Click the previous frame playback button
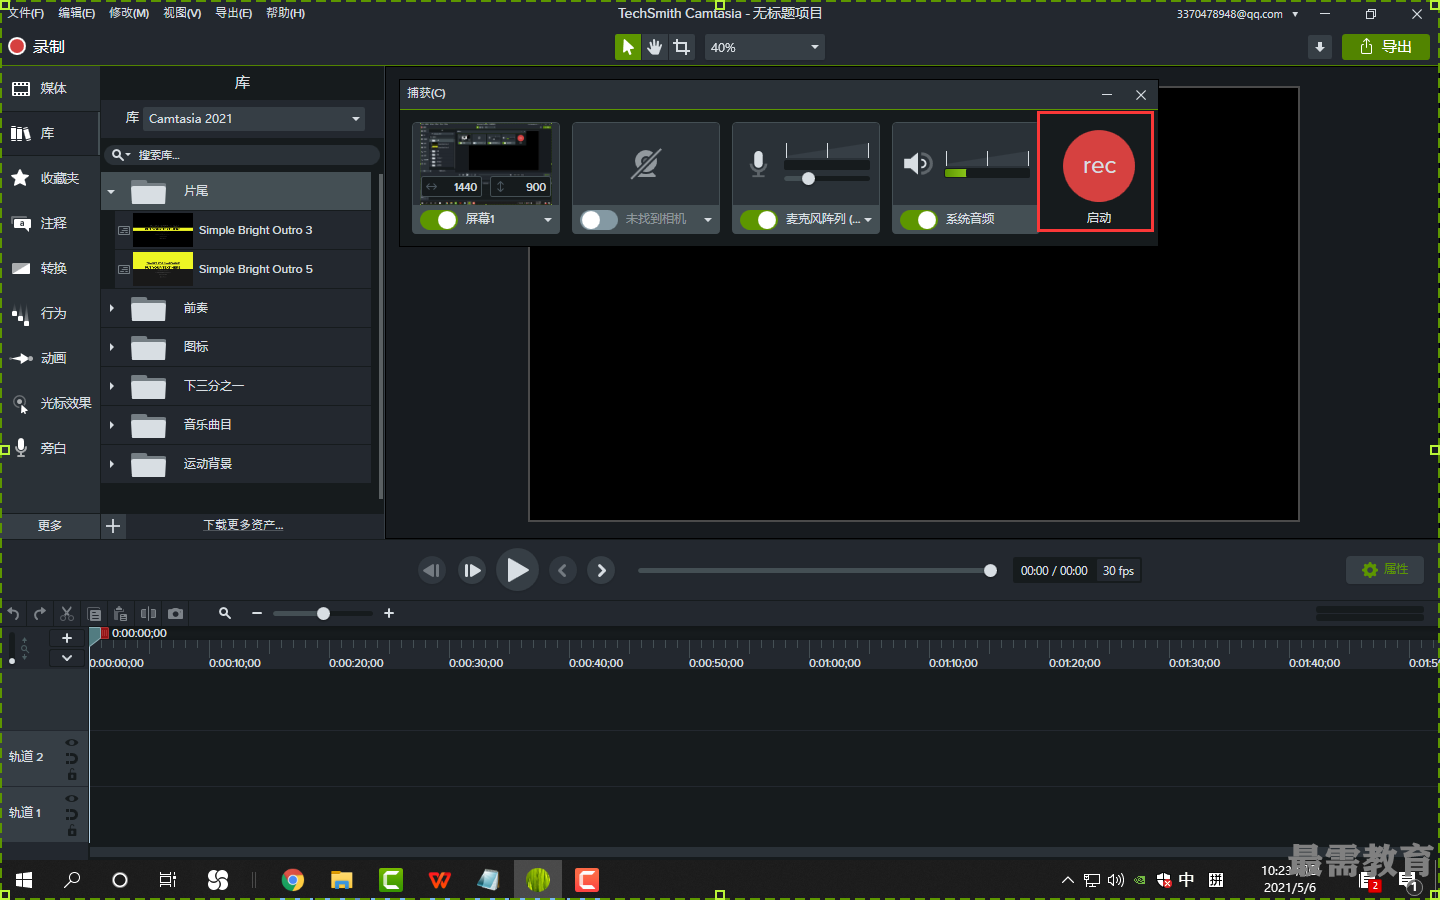 coord(432,570)
